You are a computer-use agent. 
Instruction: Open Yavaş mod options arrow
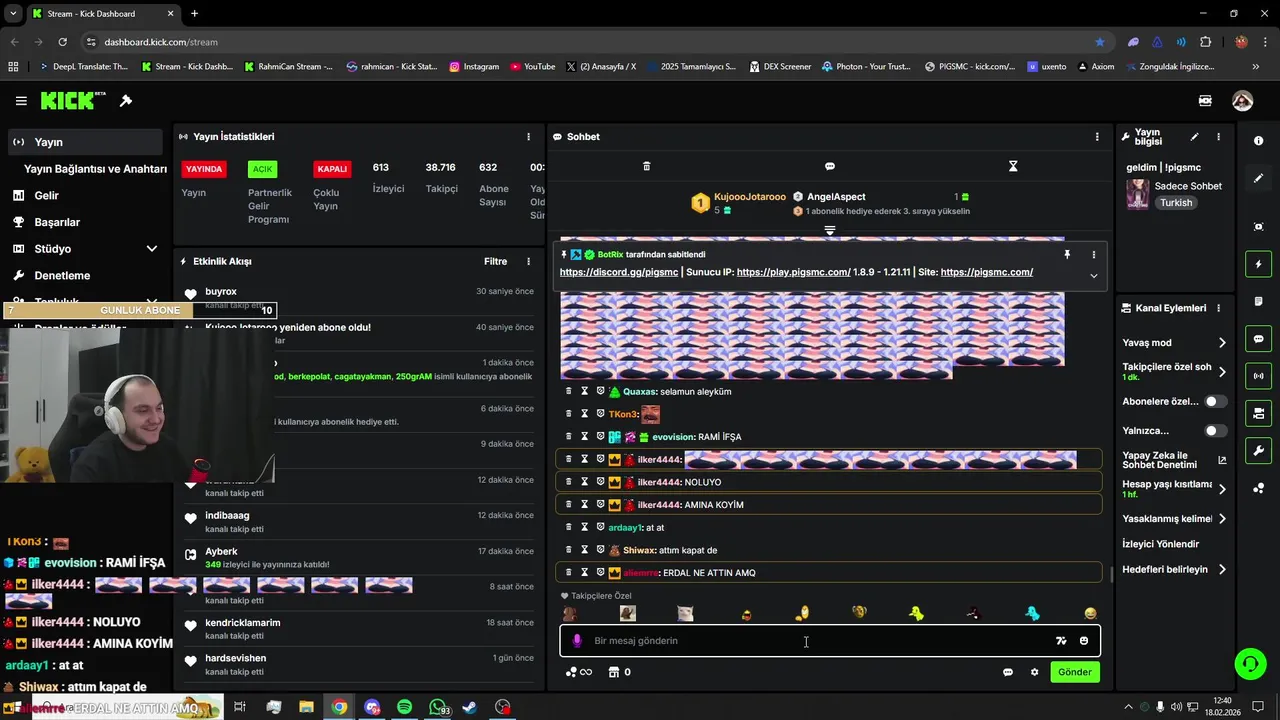(x=1221, y=343)
